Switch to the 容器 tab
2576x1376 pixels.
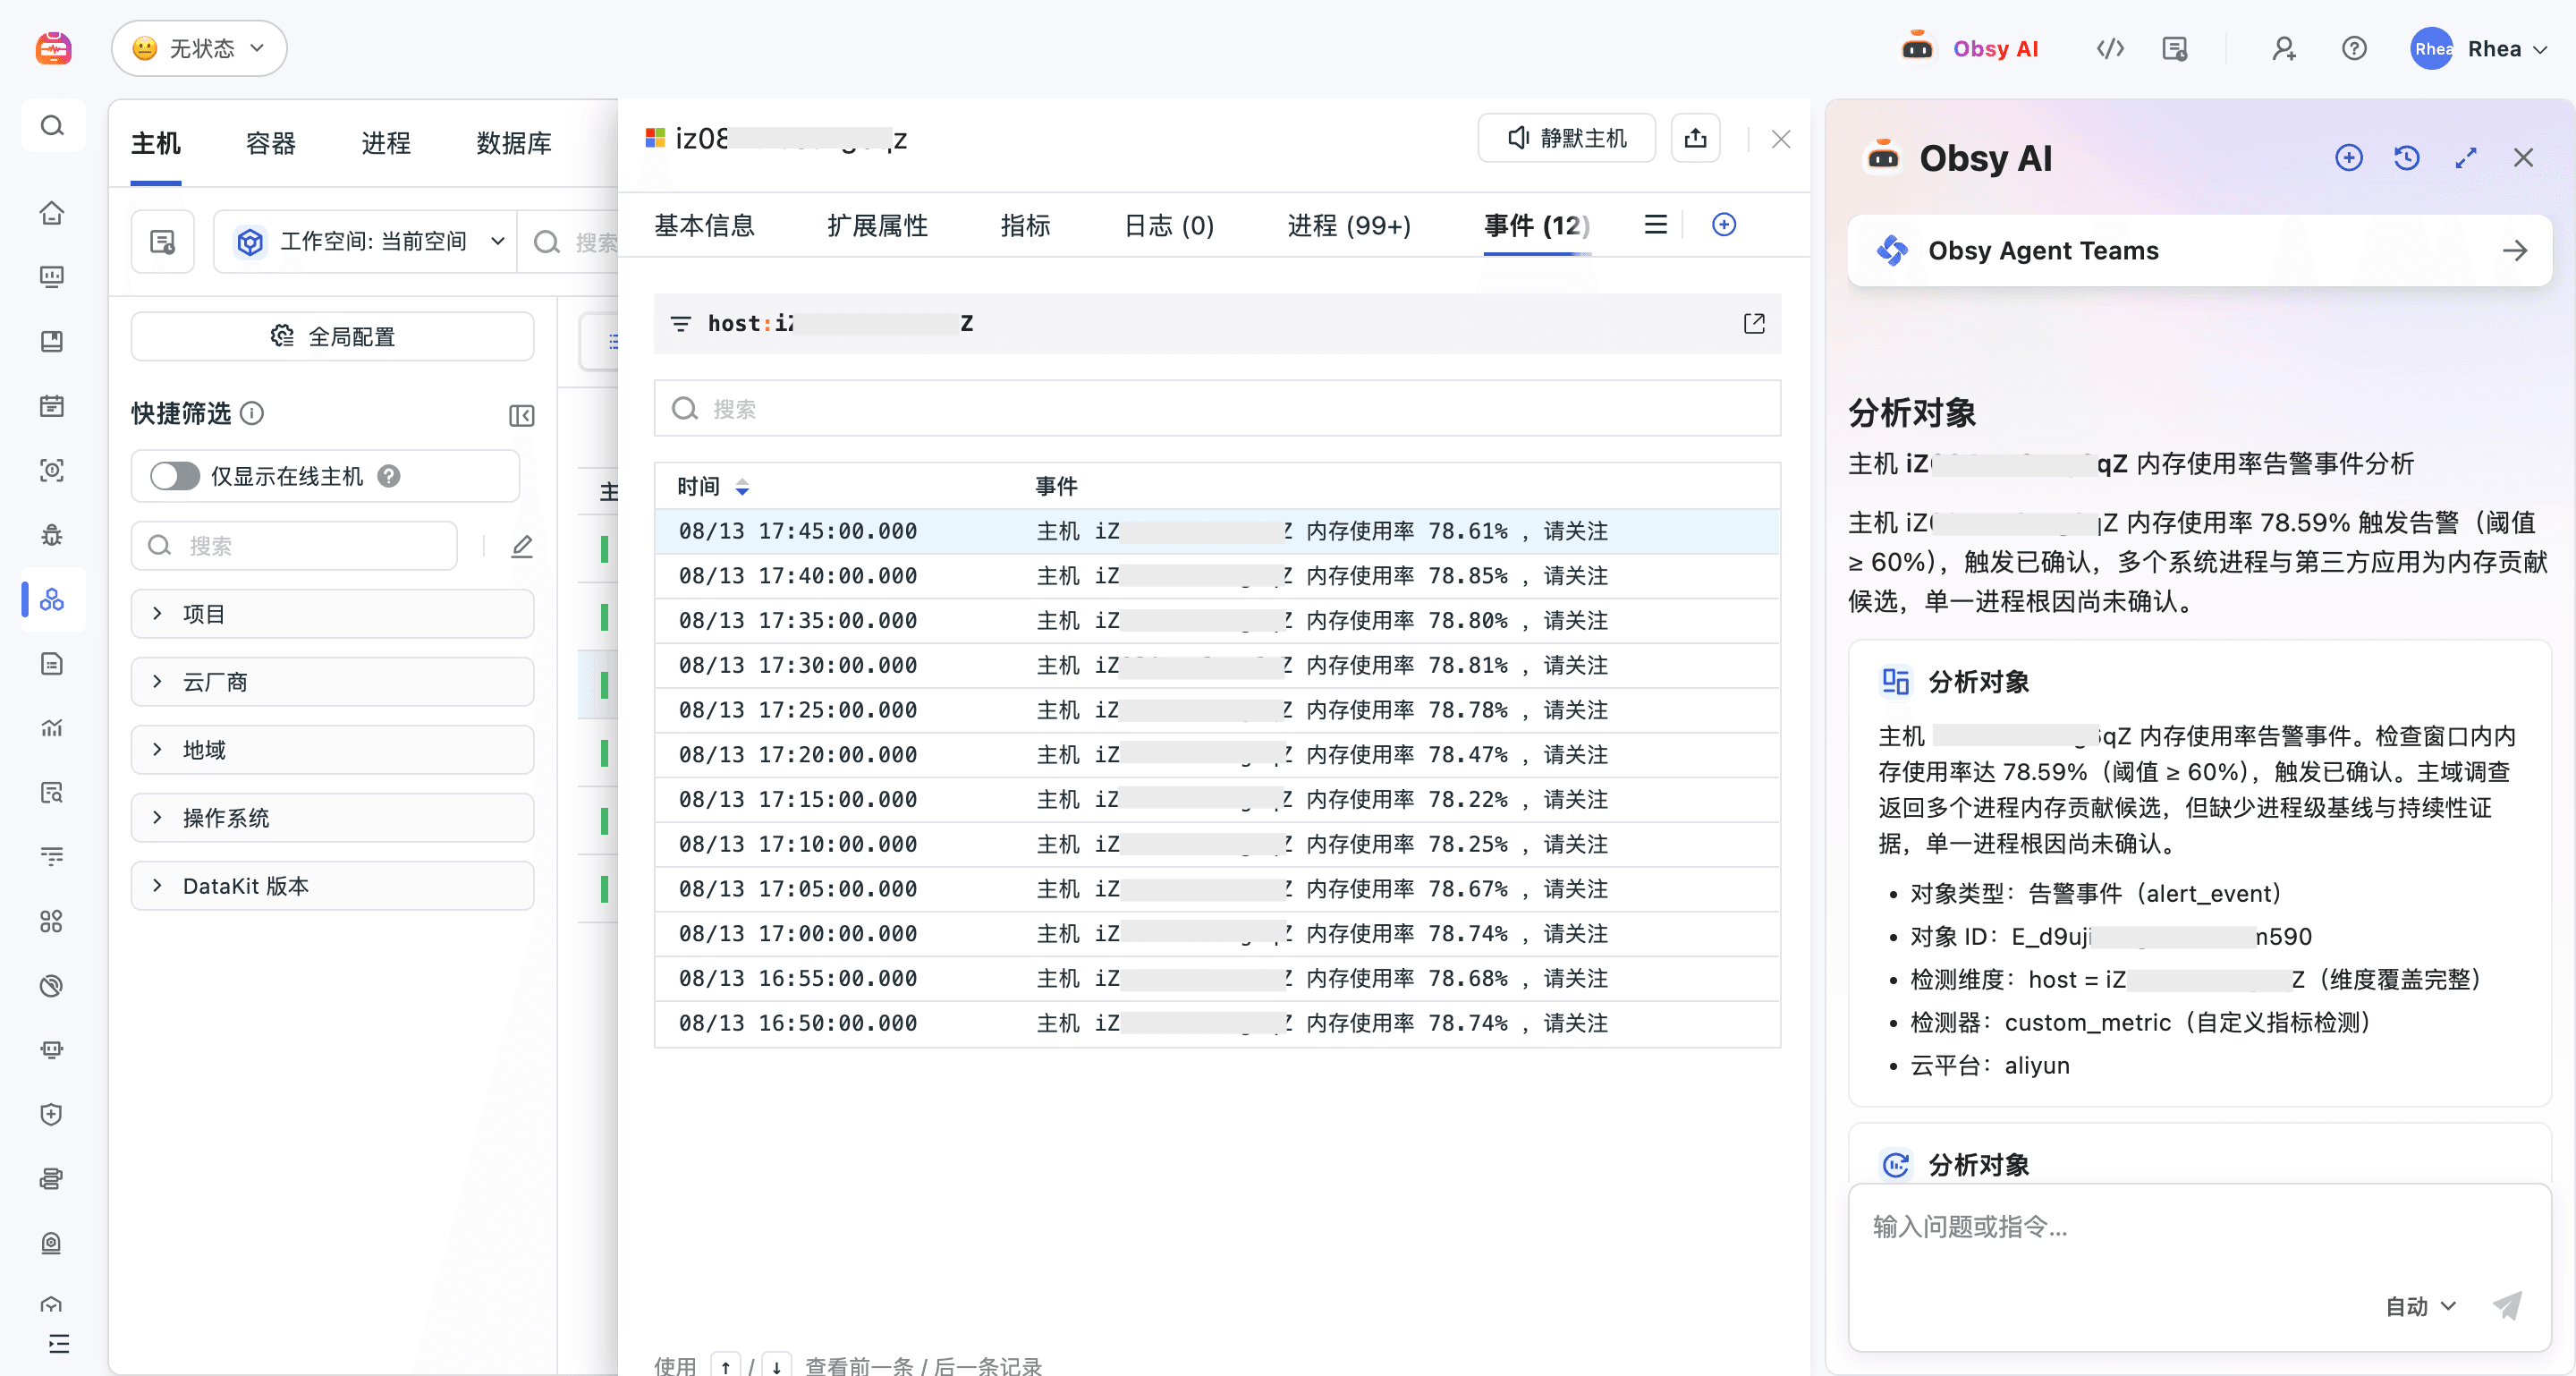click(x=271, y=144)
